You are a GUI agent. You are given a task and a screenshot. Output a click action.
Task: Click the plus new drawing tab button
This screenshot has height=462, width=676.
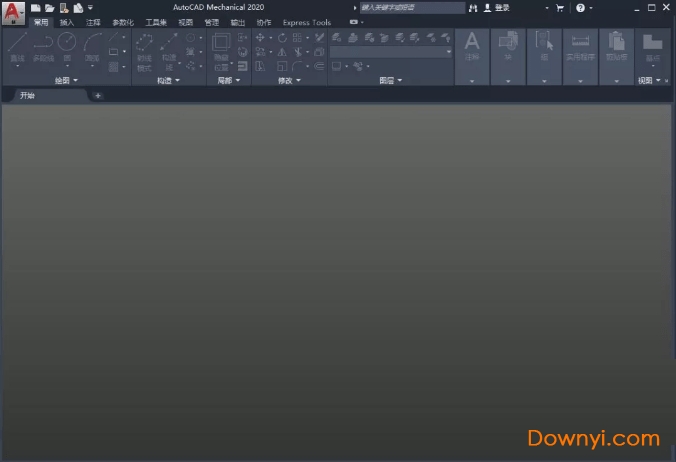coord(98,96)
